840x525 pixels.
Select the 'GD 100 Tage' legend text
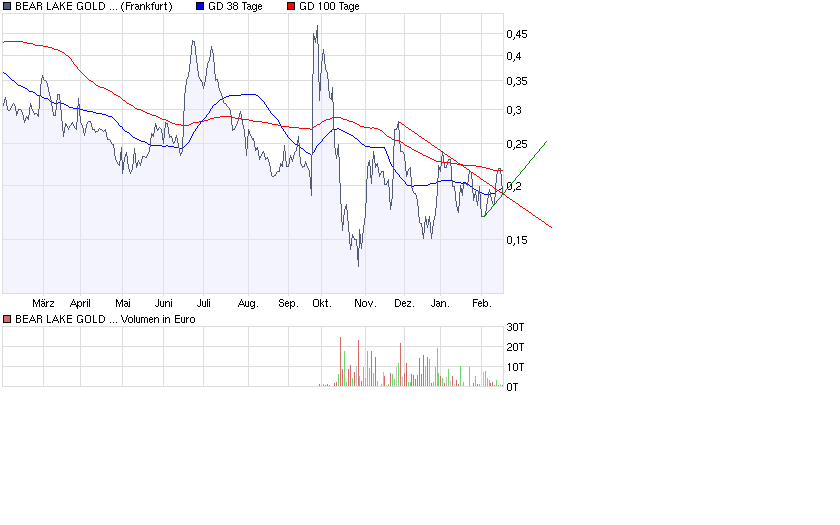point(329,6)
